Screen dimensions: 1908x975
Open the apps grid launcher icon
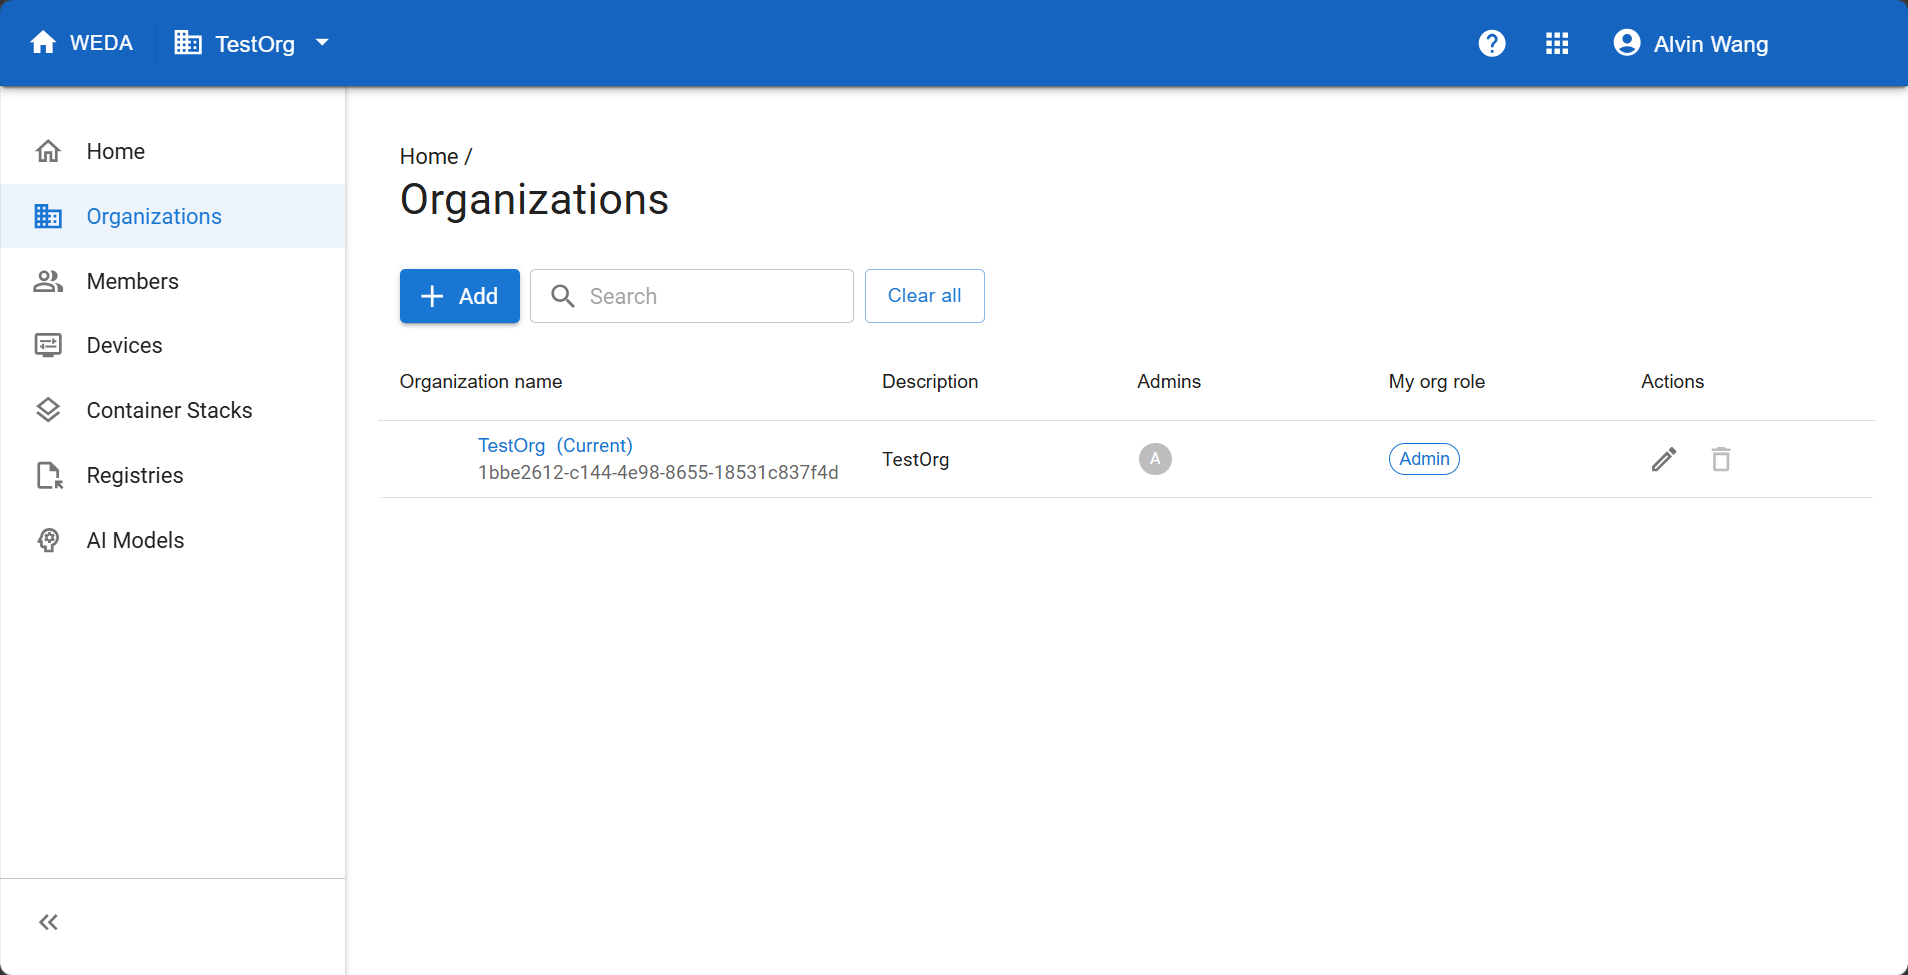click(1557, 43)
